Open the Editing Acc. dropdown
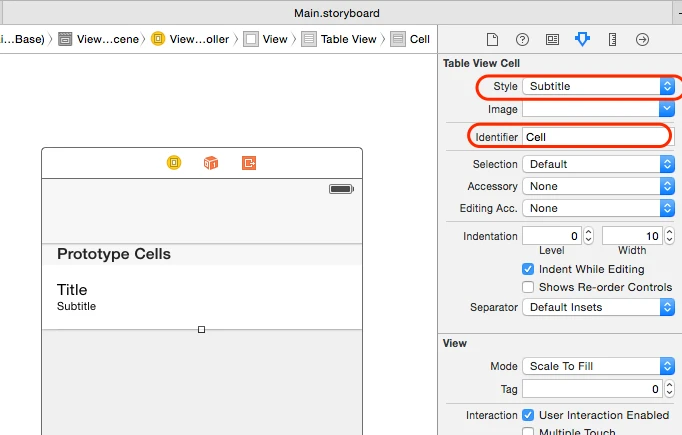 point(598,208)
